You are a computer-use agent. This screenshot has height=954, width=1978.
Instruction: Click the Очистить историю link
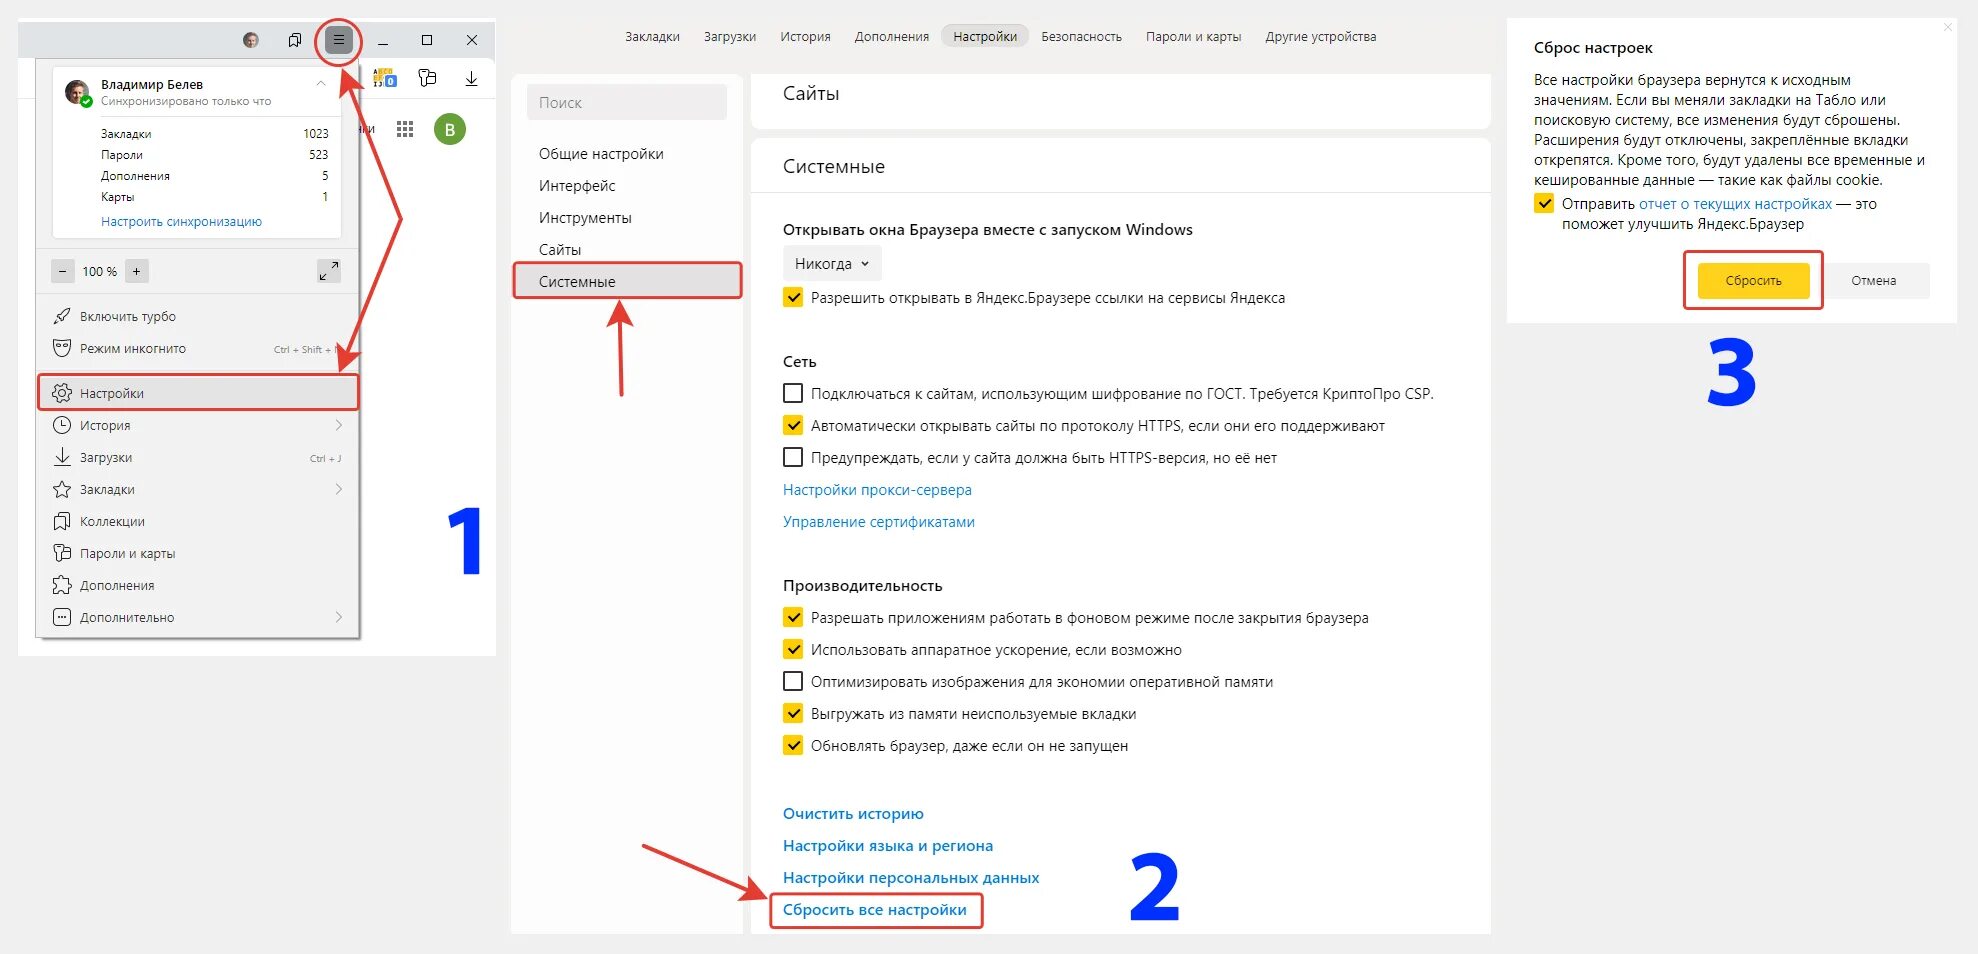853,813
